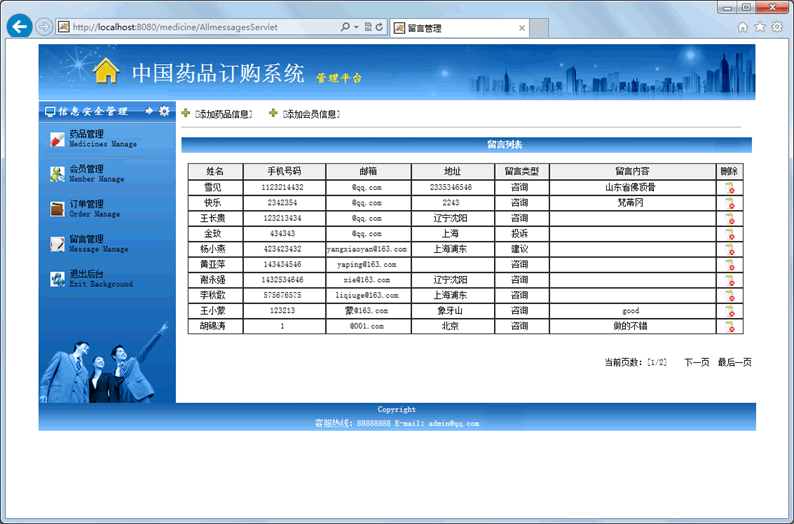Click green plus icon for 添加药品信息
The image size is (794, 524).
click(x=186, y=113)
